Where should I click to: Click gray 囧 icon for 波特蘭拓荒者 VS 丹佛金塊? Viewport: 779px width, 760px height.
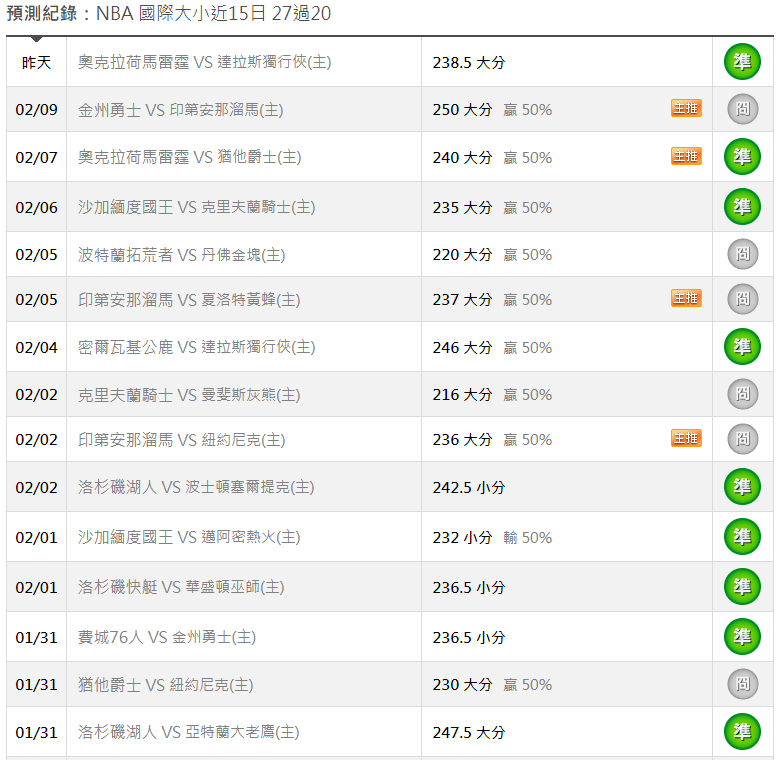[x=743, y=254]
